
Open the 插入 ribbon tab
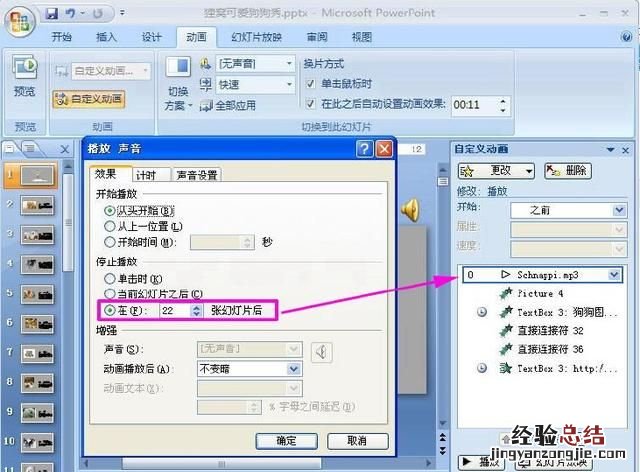tap(106, 37)
